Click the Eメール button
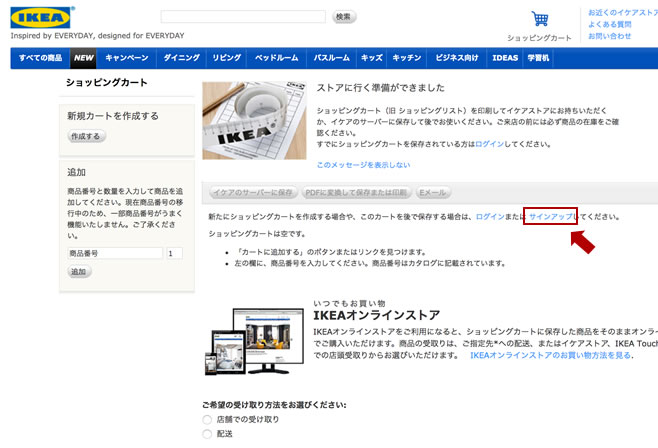This screenshot has width=658, height=448. click(433, 193)
